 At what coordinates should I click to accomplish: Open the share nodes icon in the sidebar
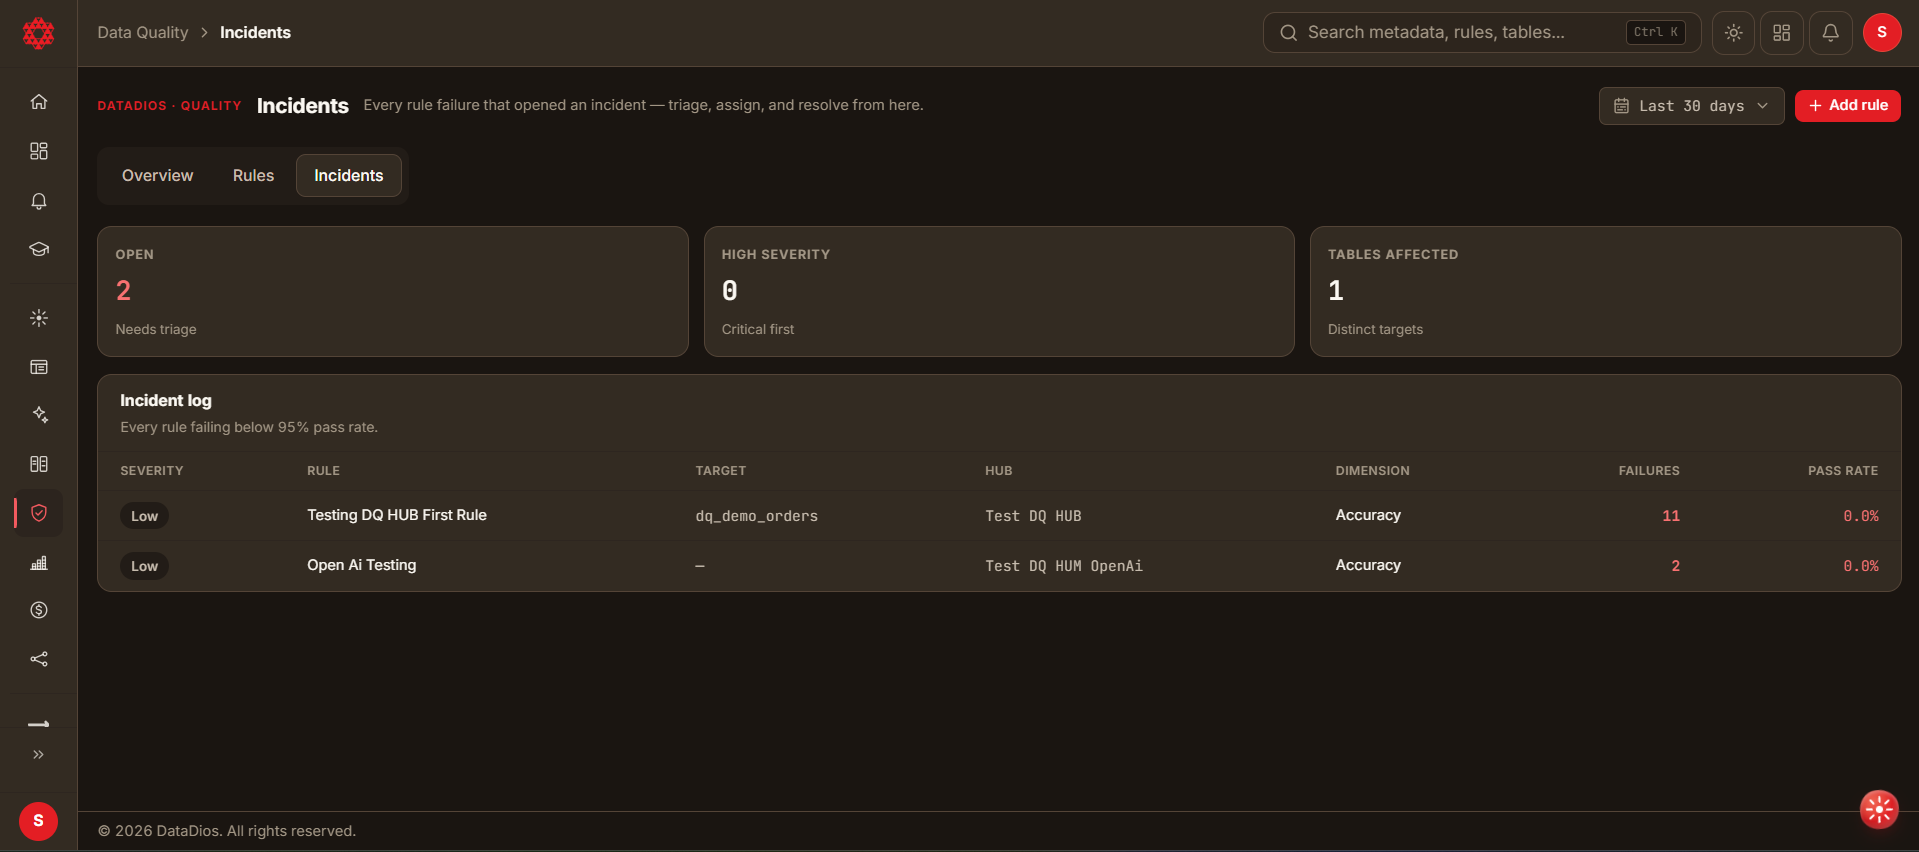tap(39, 659)
